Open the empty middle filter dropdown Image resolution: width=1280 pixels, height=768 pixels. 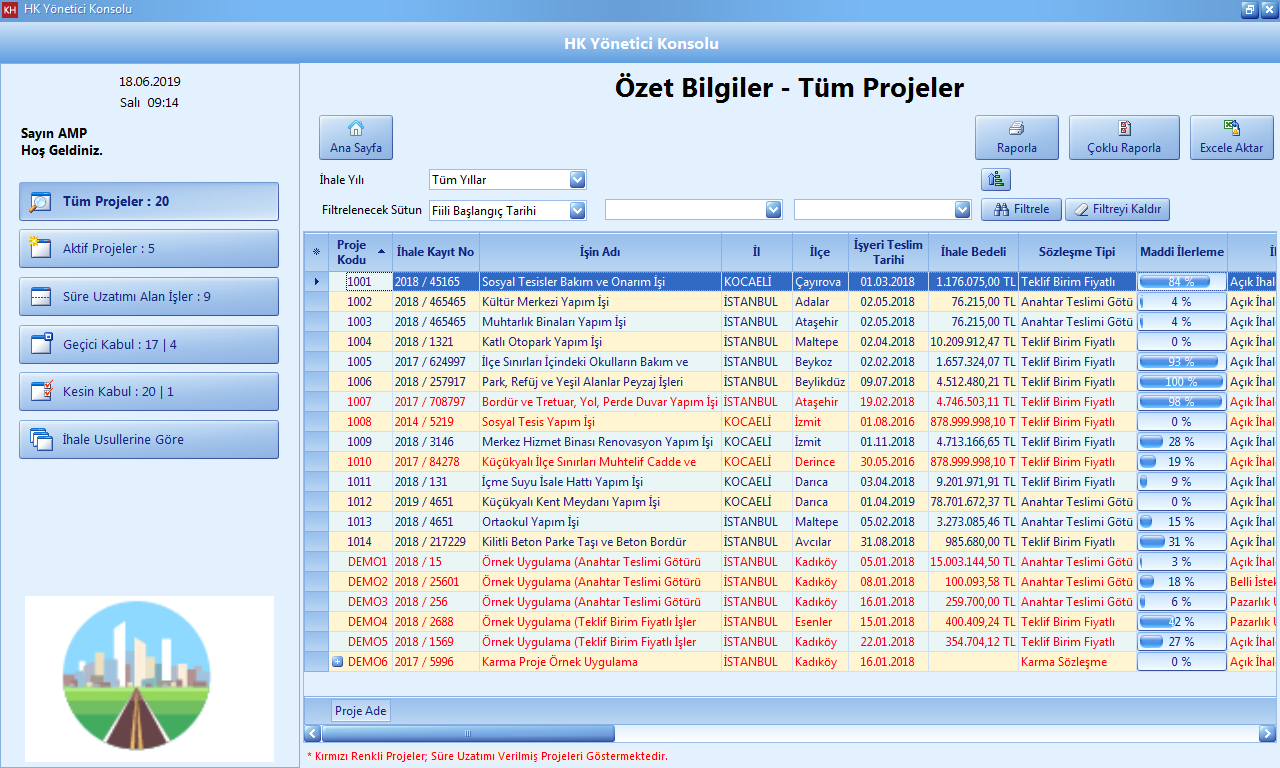(x=772, y=210)
